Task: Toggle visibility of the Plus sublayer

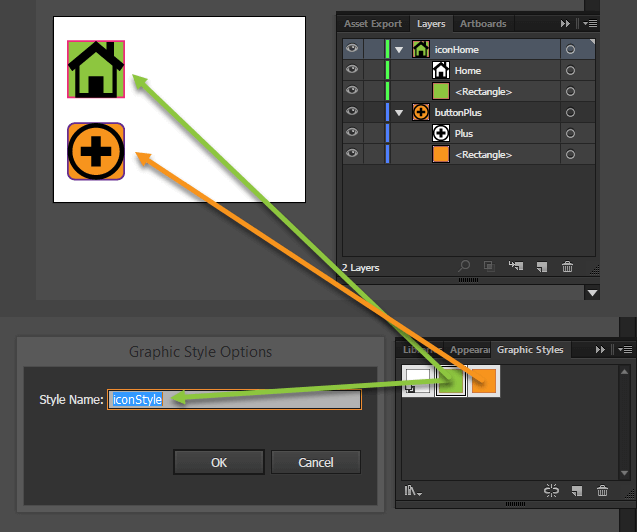Action: tap(351, 133)
